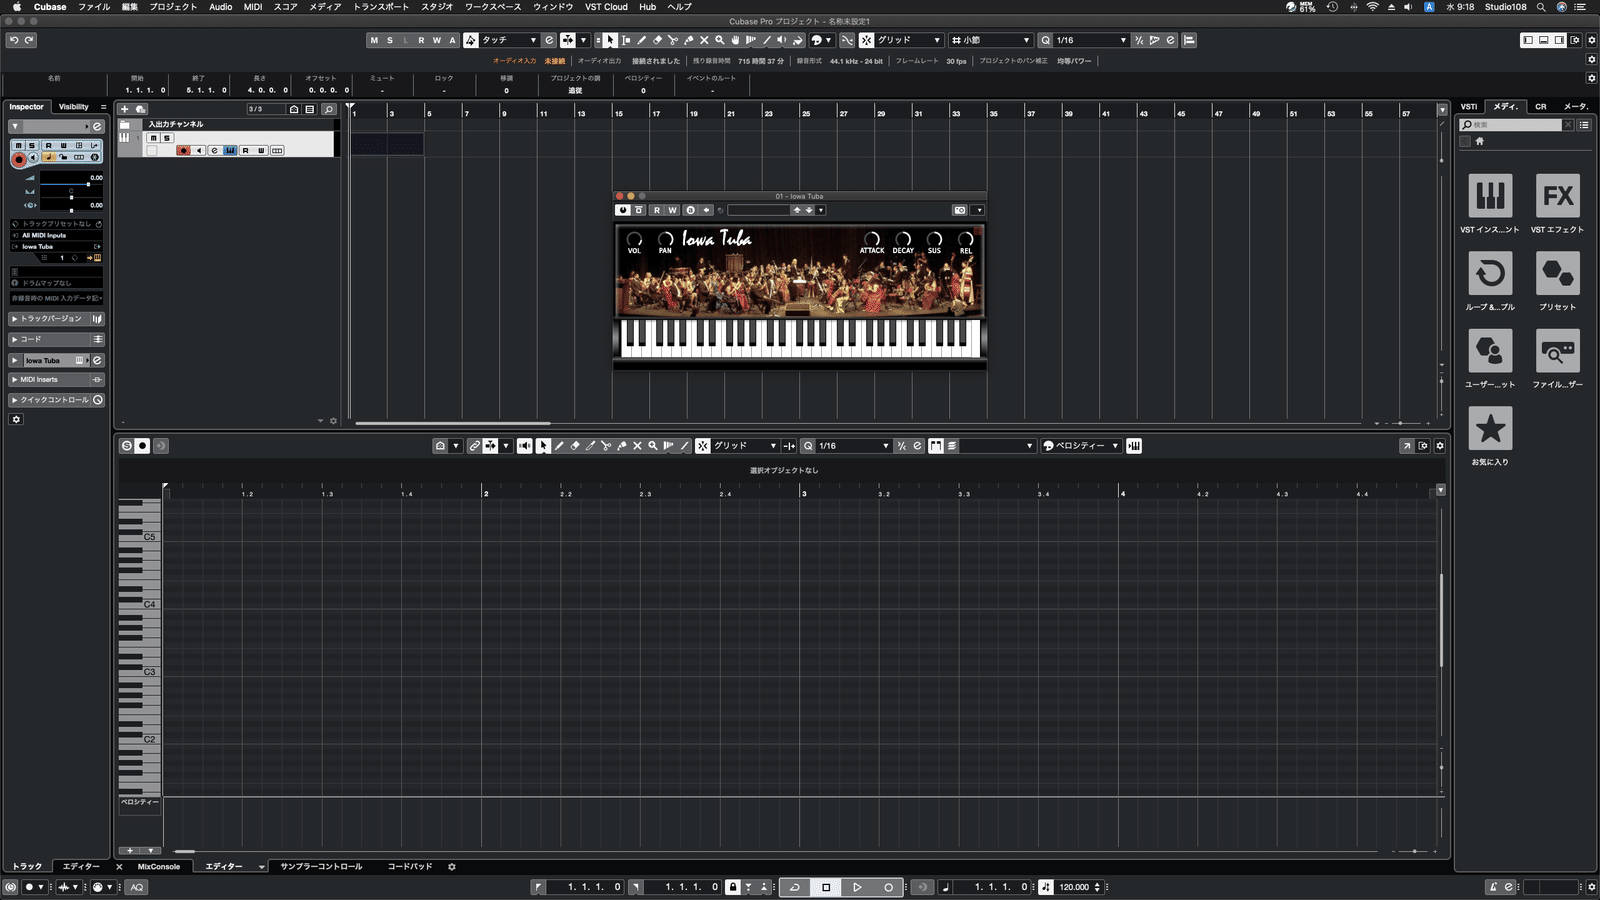The image size is (1600, 900).
Task: Open the トランスポート menu
Action: [381, 7]
